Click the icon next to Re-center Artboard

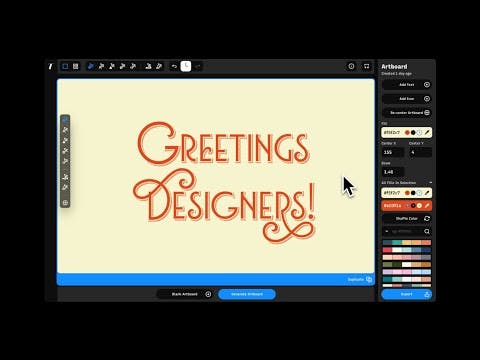click(x=427, y=113)
